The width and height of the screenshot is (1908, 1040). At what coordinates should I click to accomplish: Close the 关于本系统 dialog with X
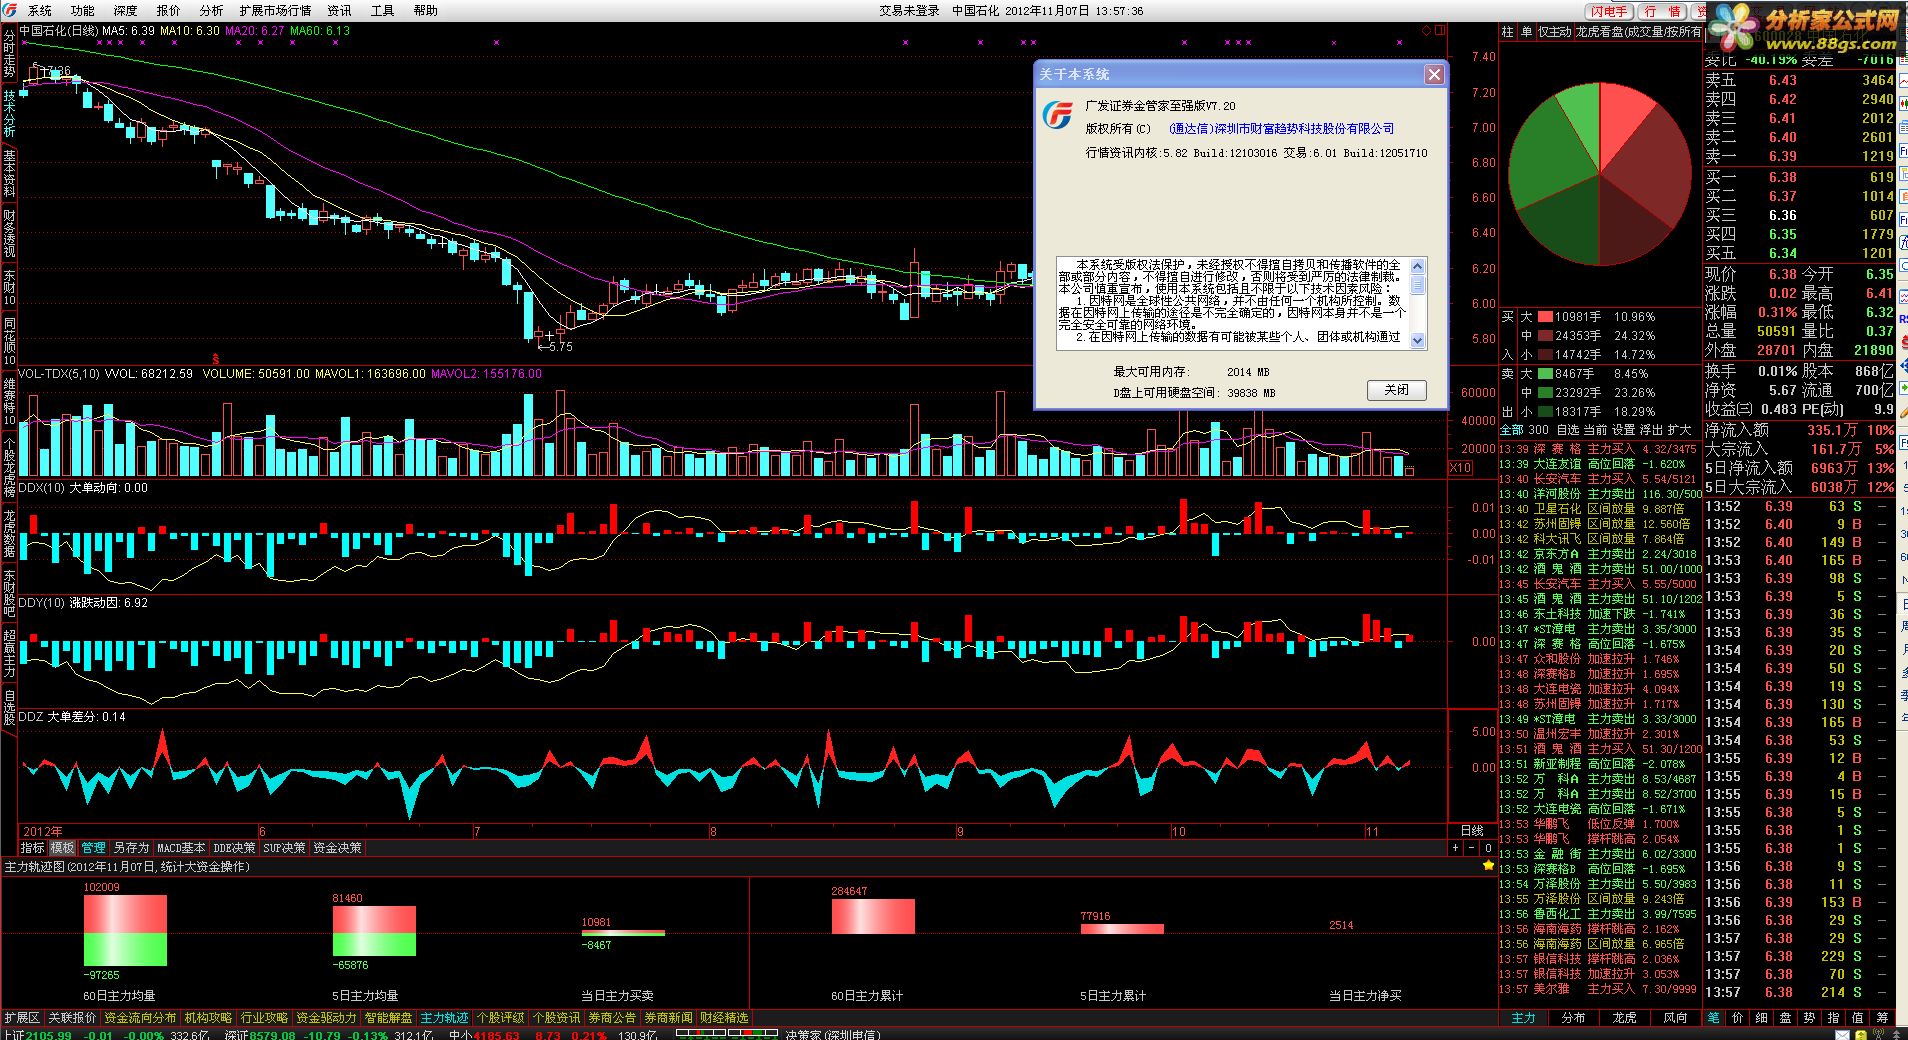pyautogui.click(x=1434, y=75)
